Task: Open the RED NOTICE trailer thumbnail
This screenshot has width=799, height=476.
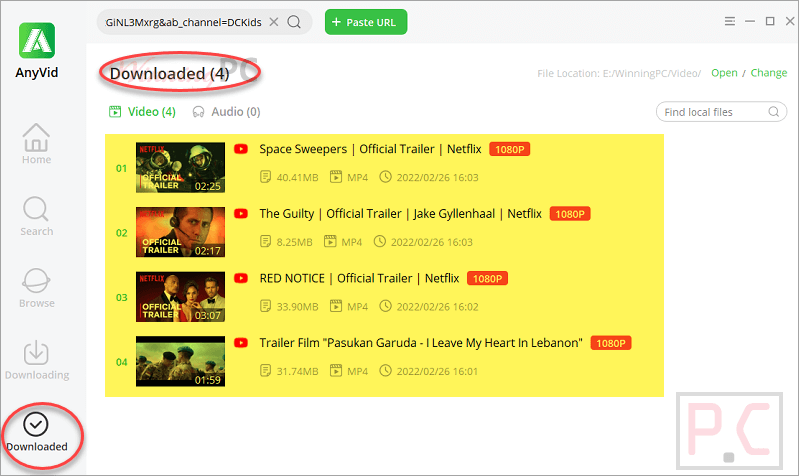Action: click(x=180, y=297)
